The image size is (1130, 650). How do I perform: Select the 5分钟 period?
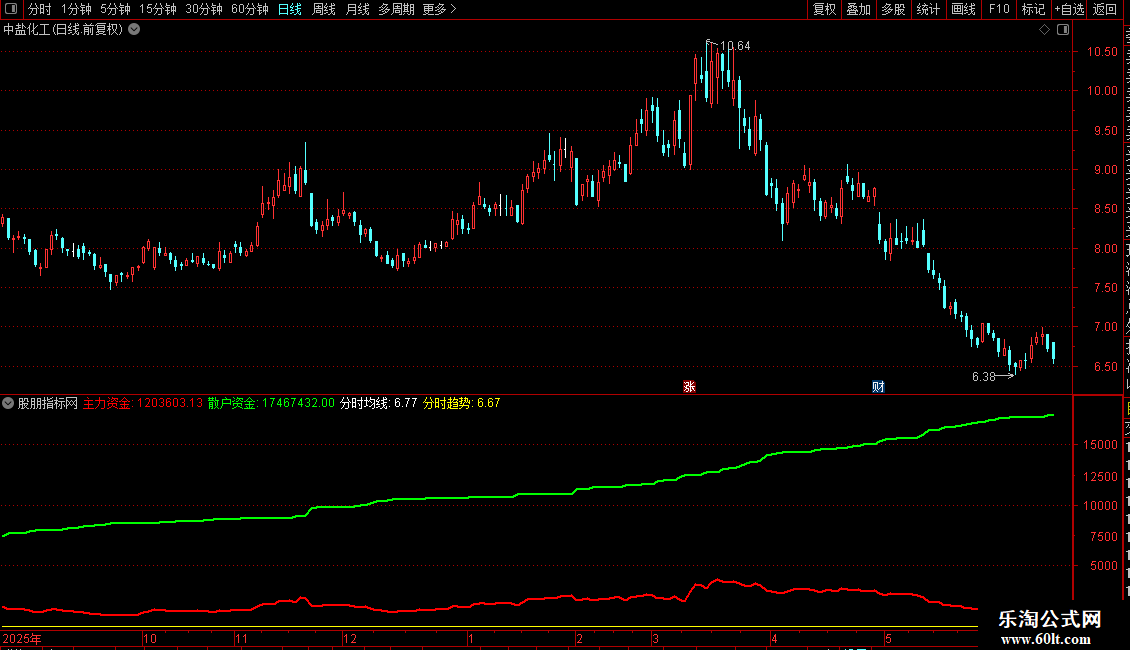point(115,9)
